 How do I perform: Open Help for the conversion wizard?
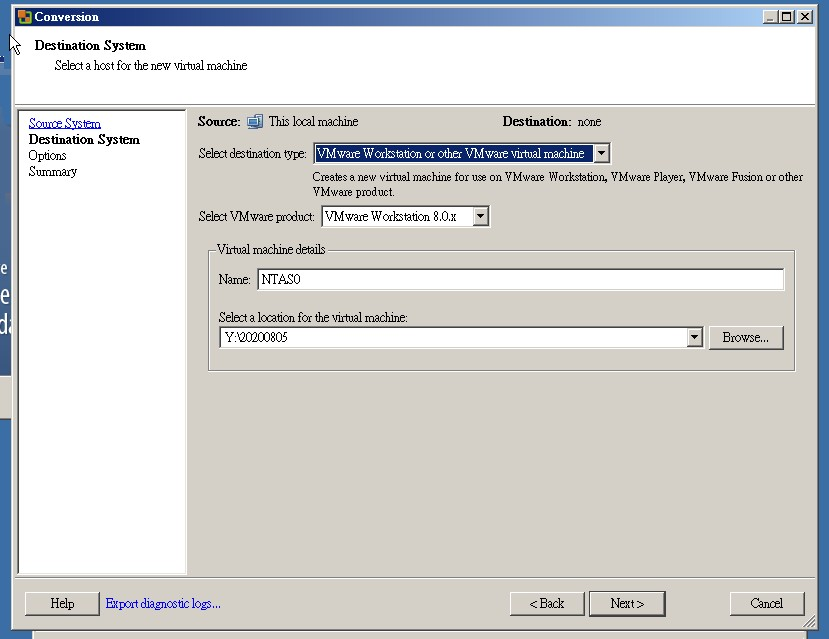(62, 604)
